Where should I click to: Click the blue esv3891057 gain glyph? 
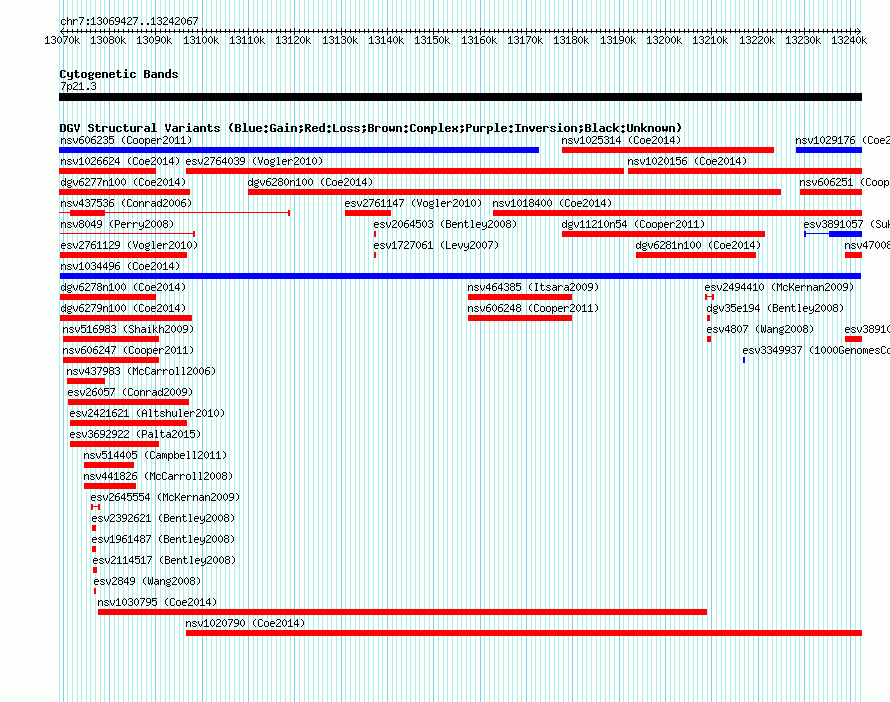833,234
